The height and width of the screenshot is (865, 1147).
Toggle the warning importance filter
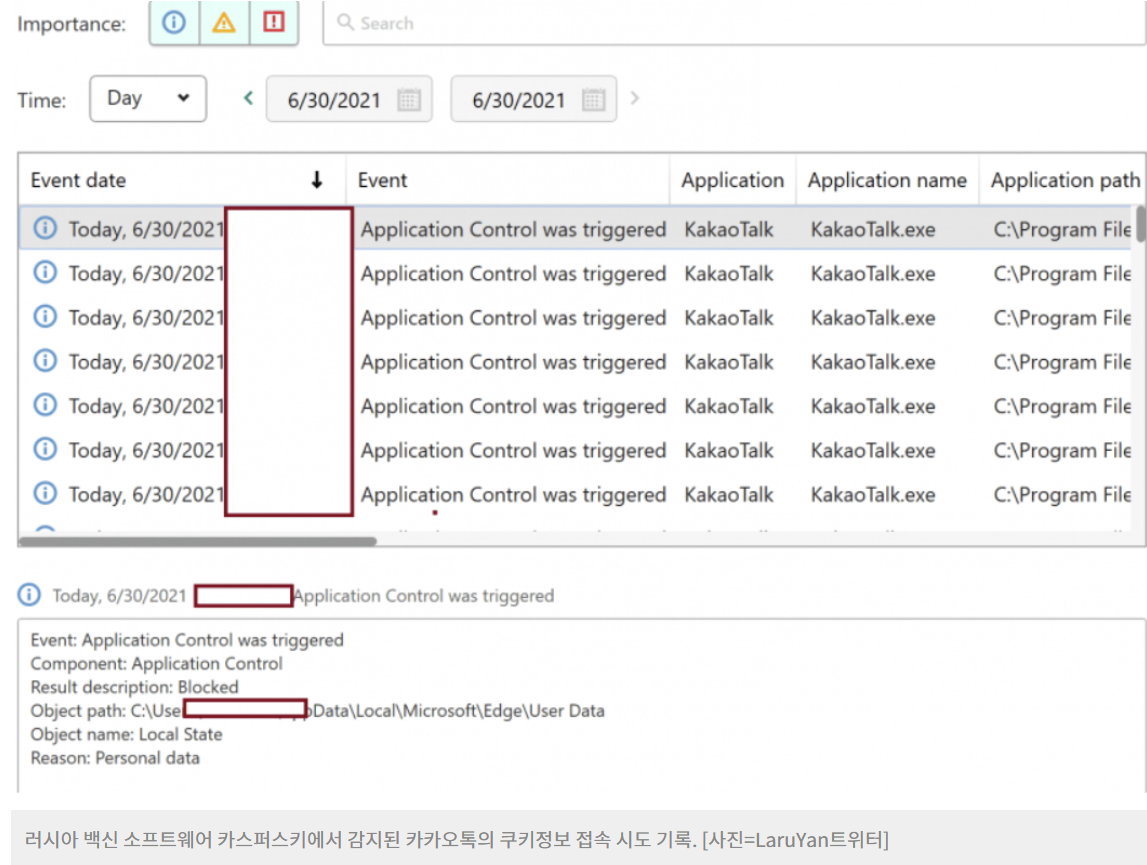point(224,23)
